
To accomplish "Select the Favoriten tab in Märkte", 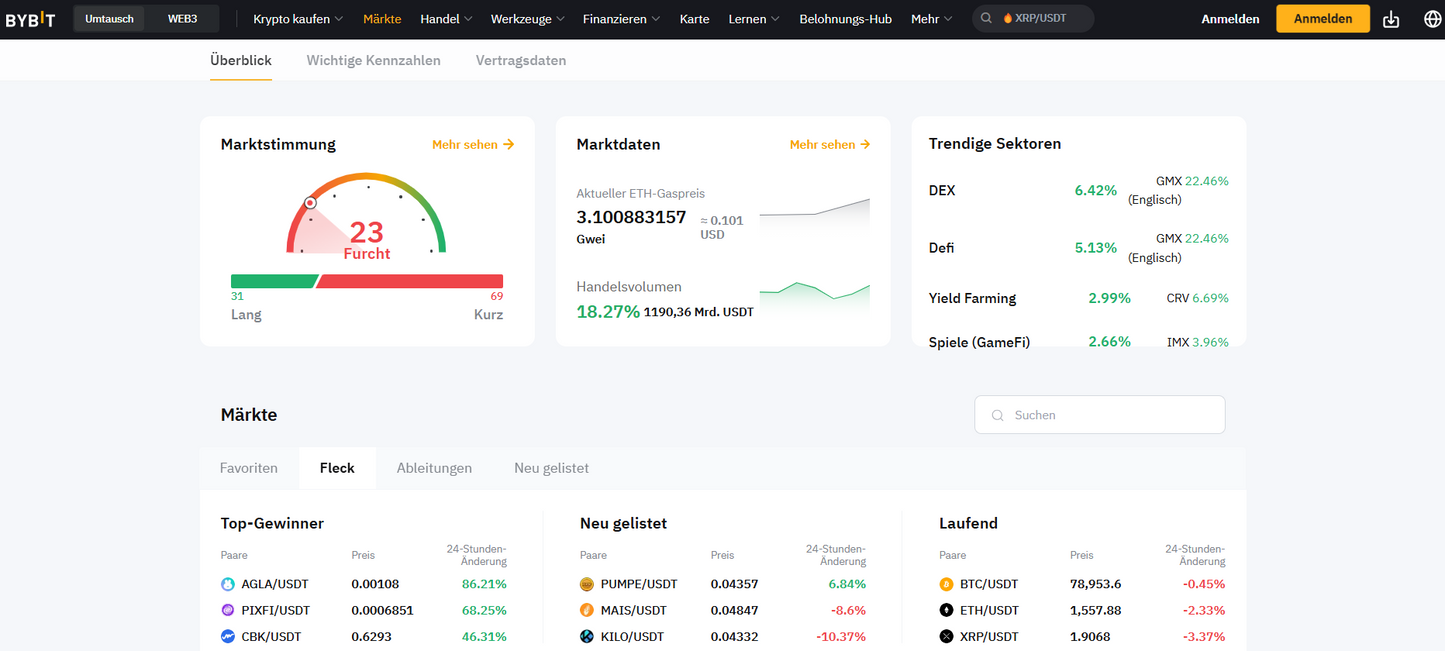I will (x=248, y=467).
